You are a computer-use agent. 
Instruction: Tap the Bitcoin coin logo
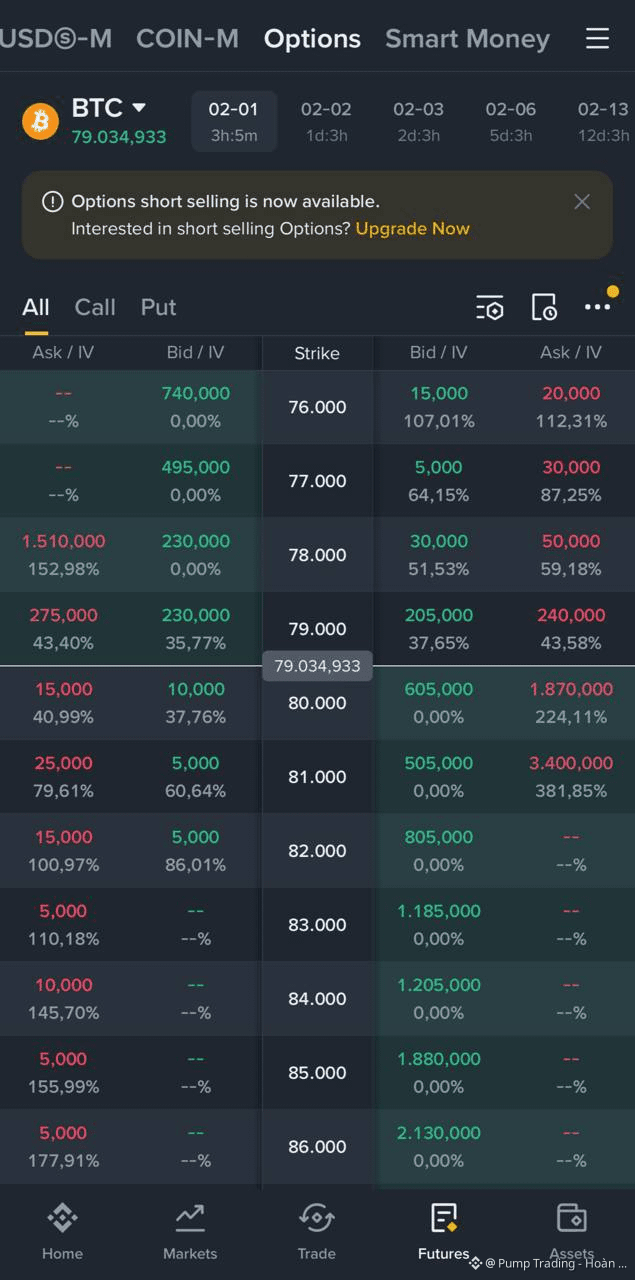(41, 121)
